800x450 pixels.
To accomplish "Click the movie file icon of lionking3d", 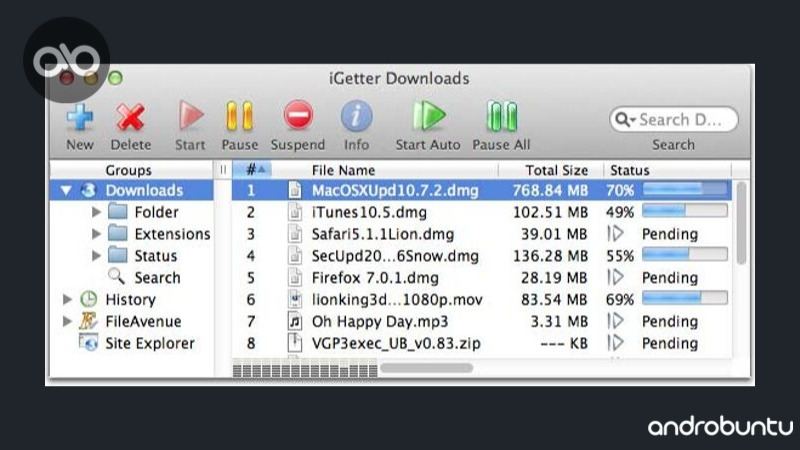I will (x=294, y=299).
